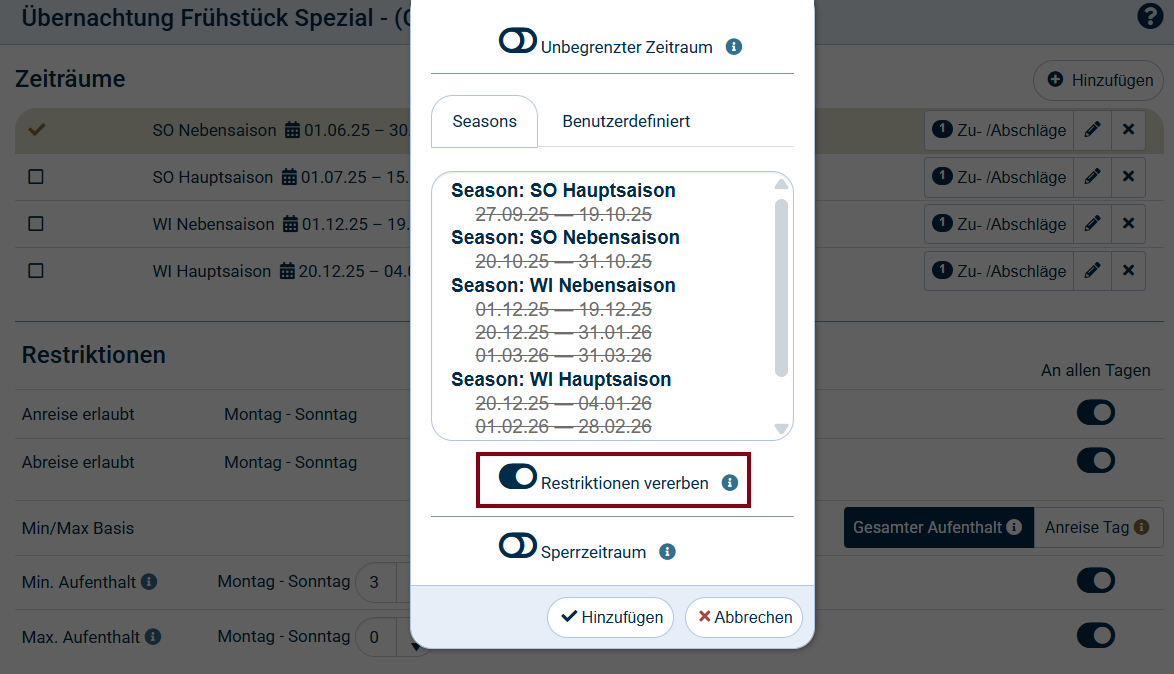Viewport: 1174px width, 674px height.
Task: Confirm with the dialog's Hinzufügen button
Action: (611, 618)
